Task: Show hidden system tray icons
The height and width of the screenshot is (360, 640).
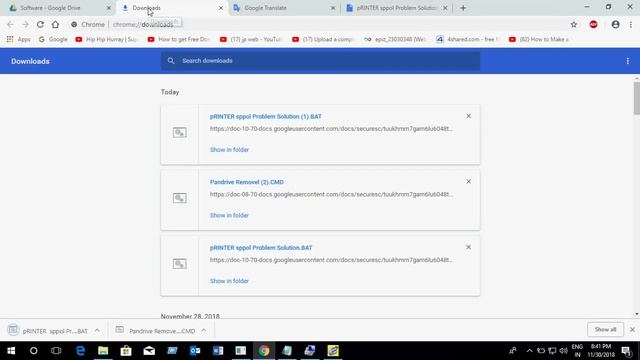Action: coord(529,351)
